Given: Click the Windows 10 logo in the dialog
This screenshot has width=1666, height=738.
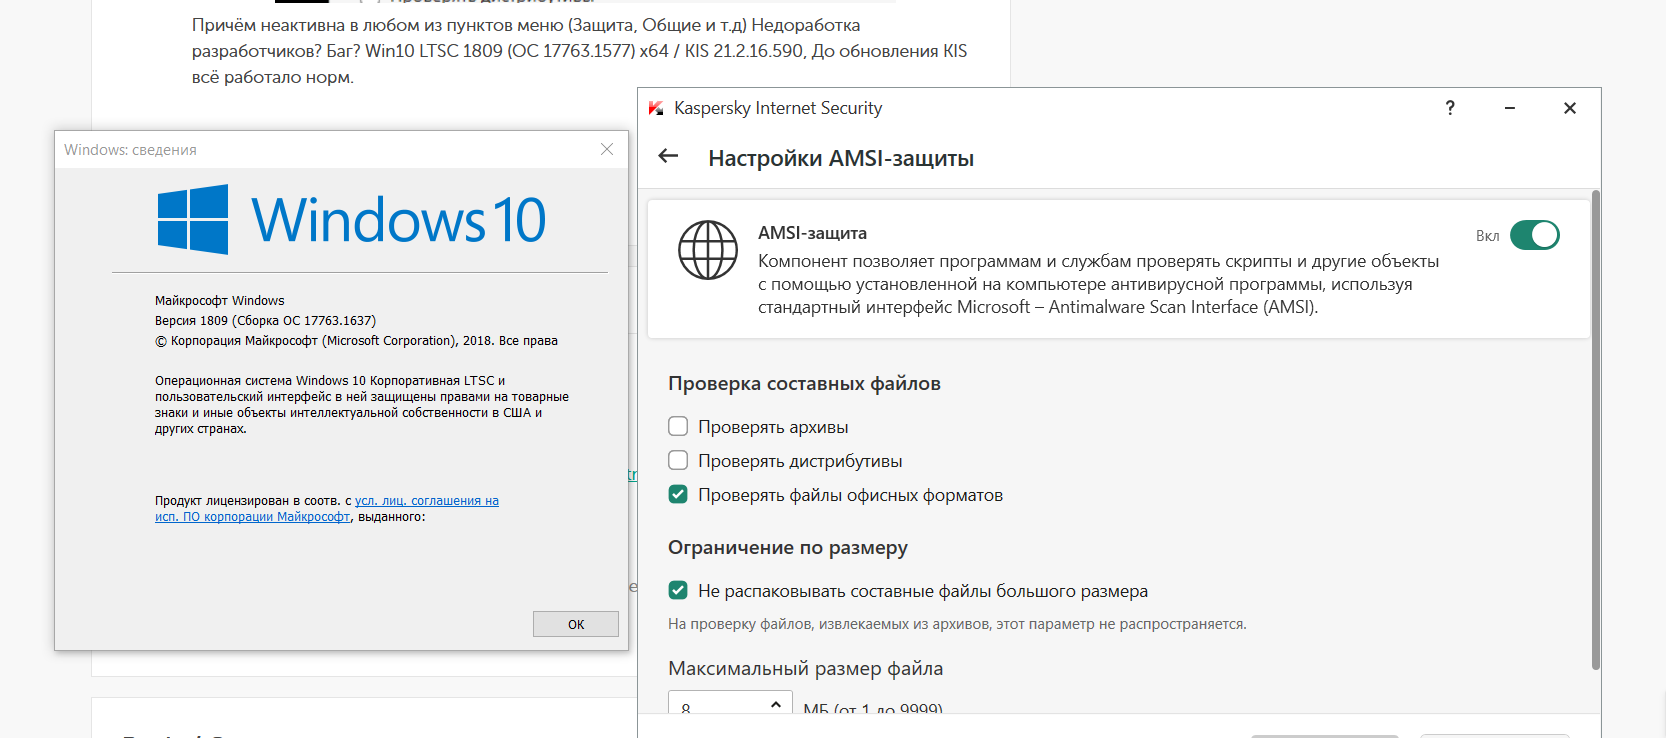Looking at the screenshot, I should click(351, 219).
